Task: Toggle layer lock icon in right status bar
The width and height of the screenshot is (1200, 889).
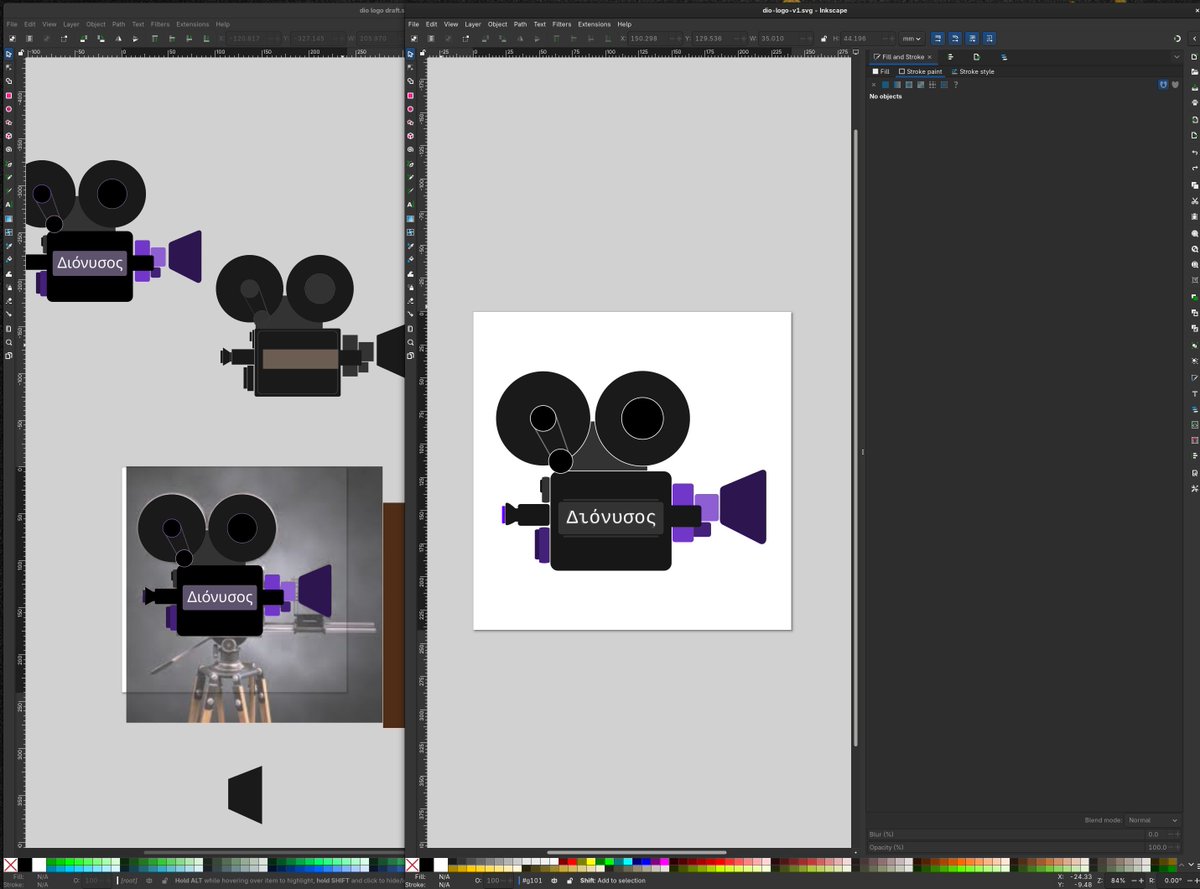Action: tap(571, 880)
